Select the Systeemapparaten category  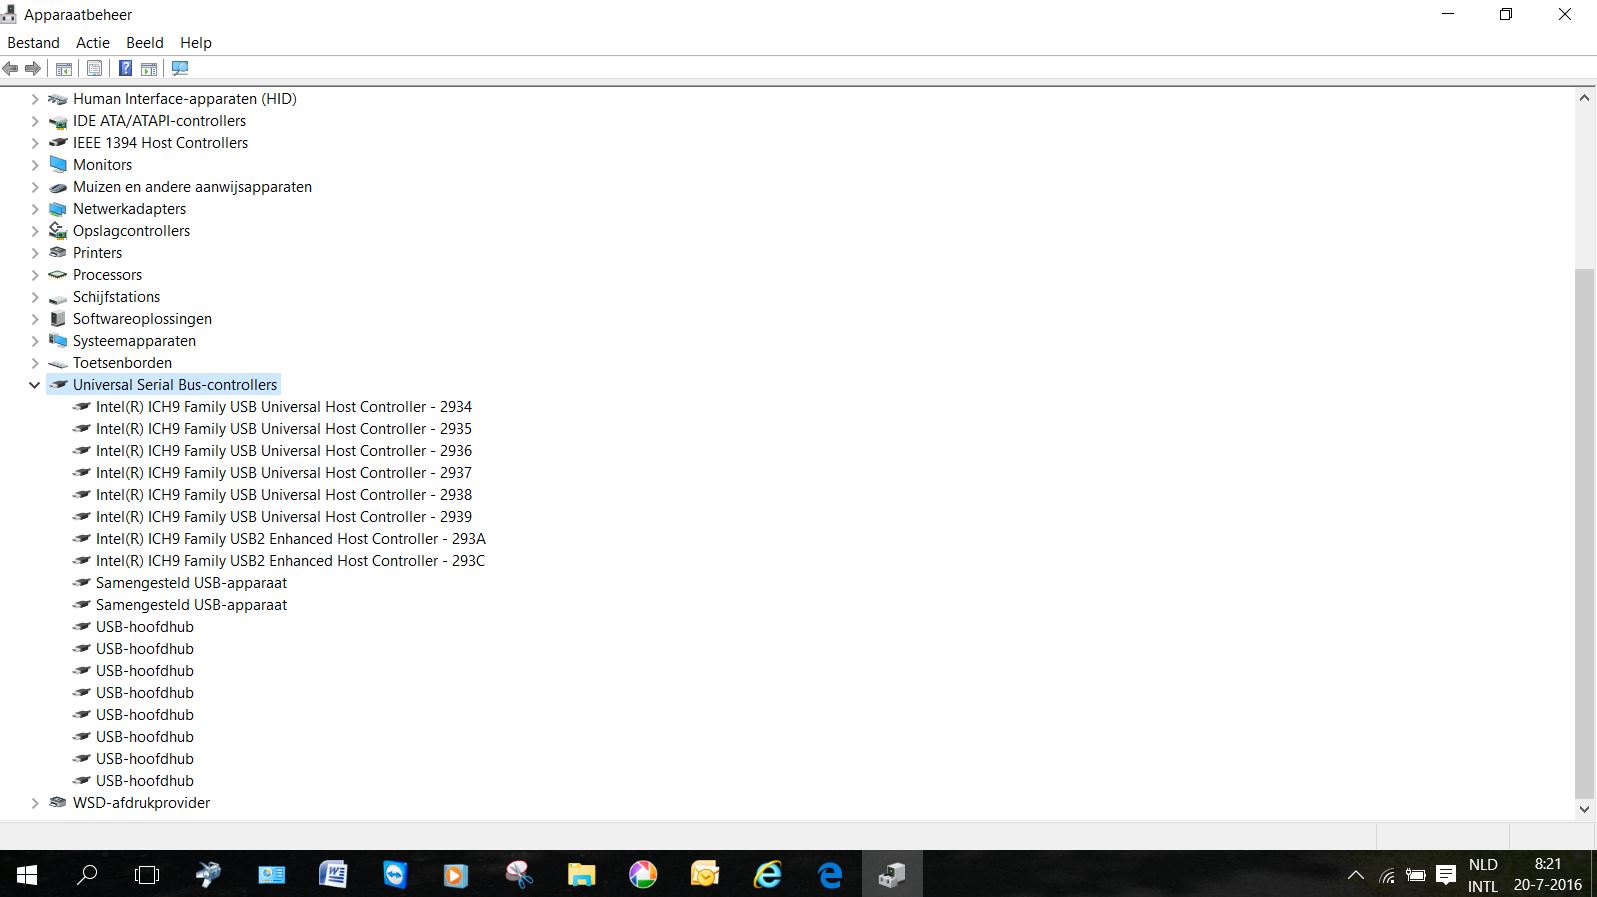(x=134, y=341)
